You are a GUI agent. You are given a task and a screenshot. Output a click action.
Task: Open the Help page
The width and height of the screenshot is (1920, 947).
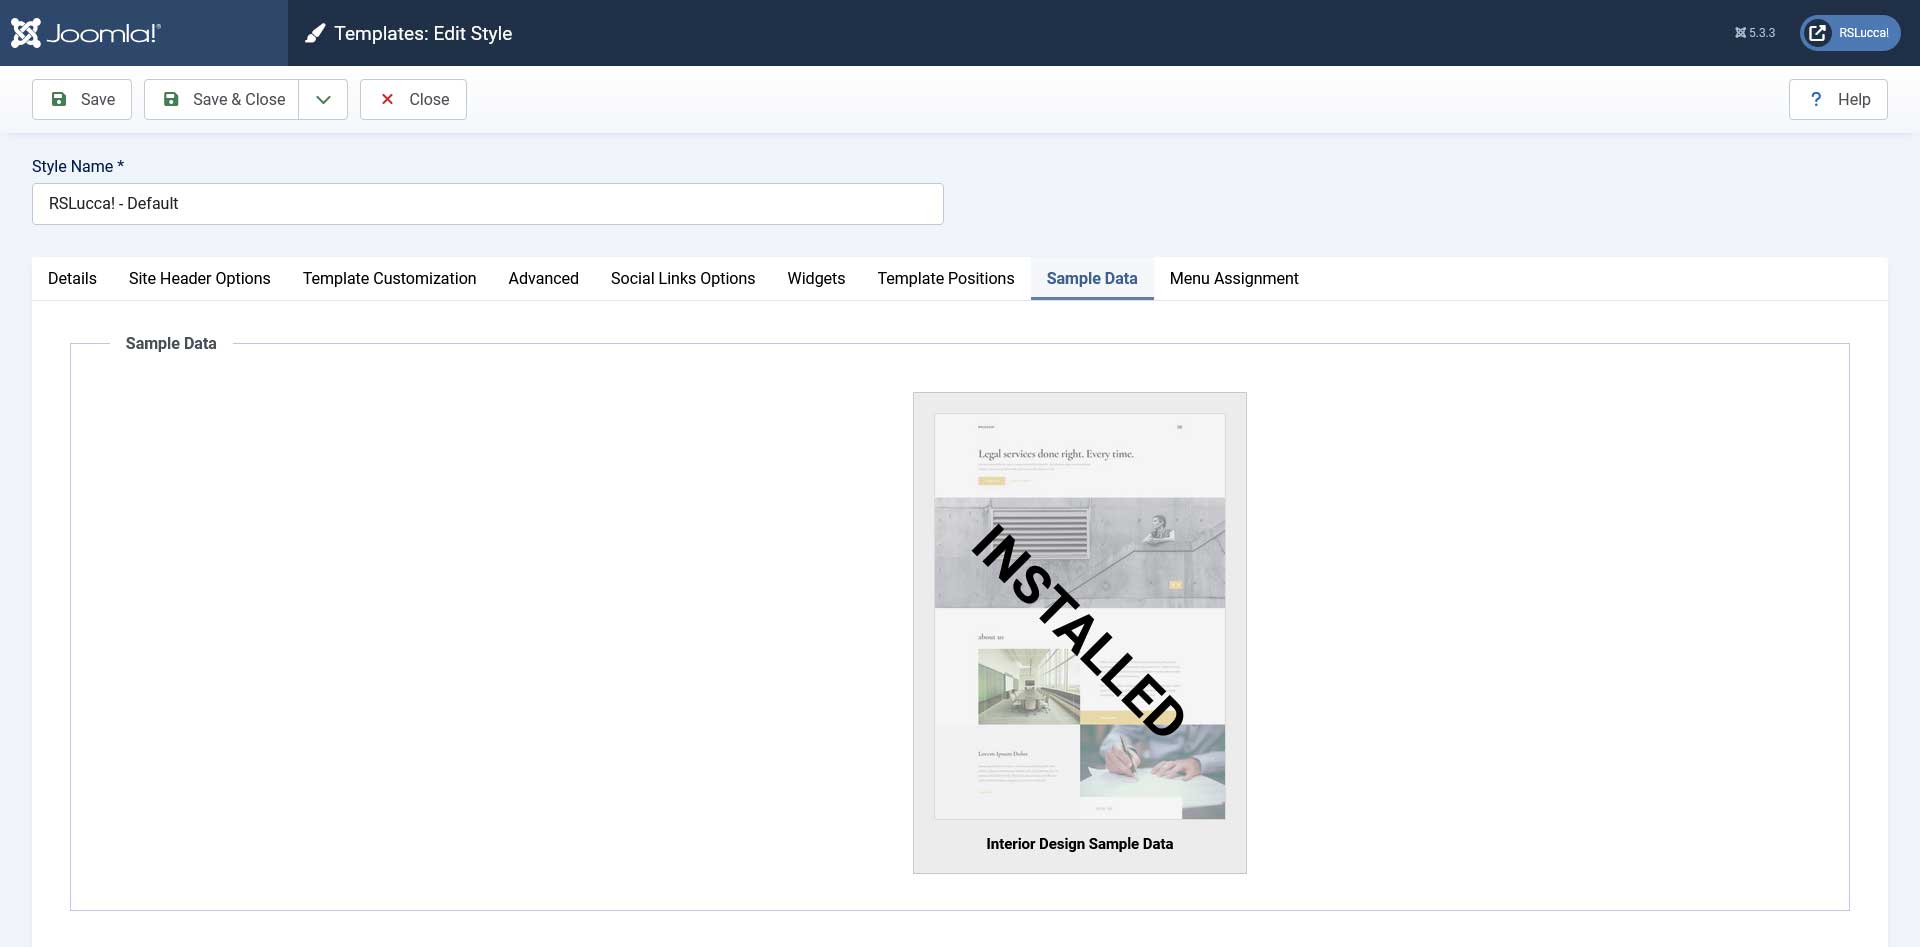1838,99
